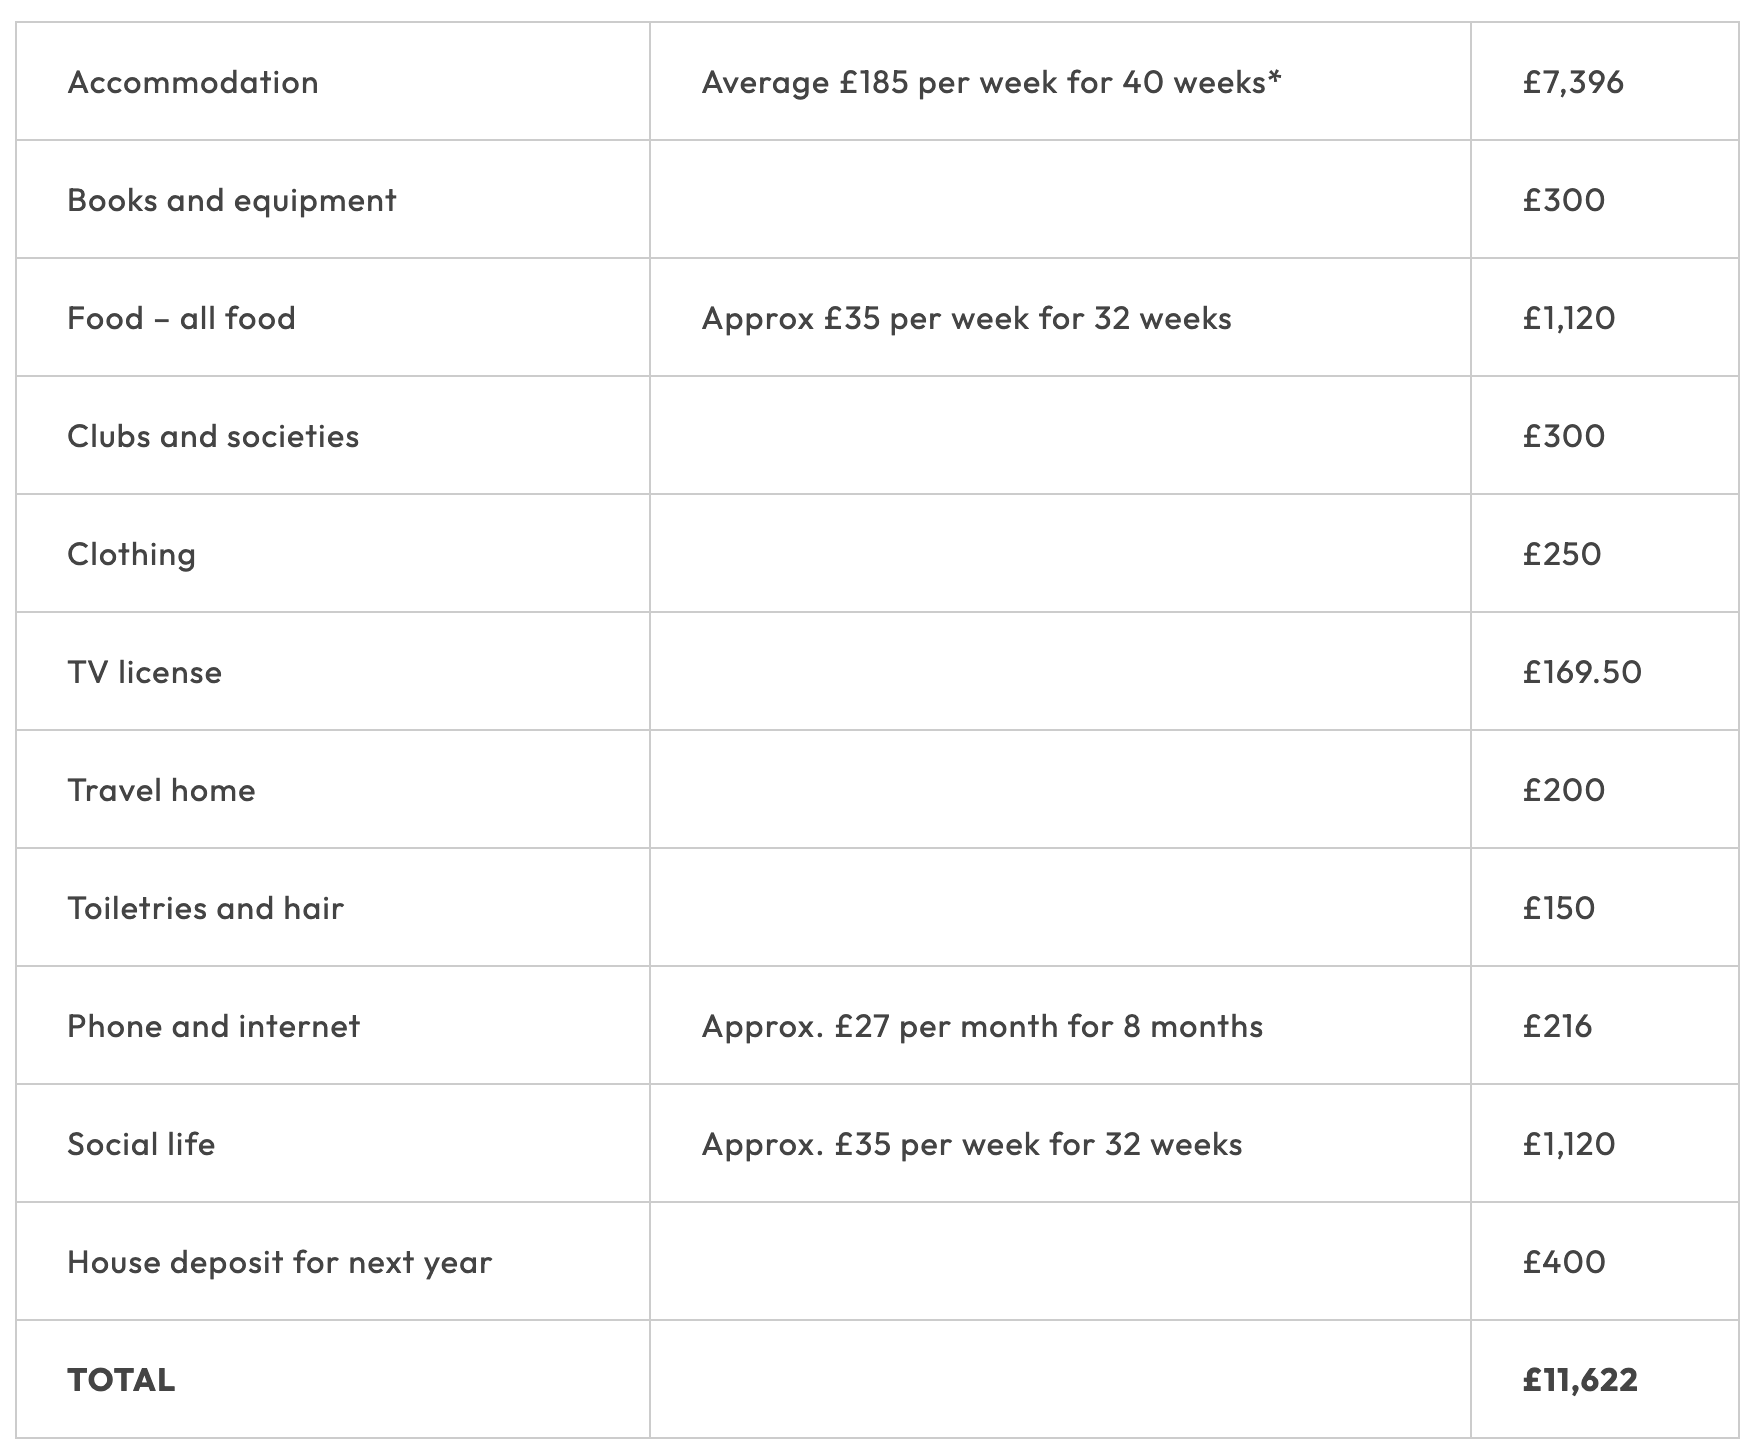
Task: Click the Toiletries and hair label
Action: [x=205, y=908]
